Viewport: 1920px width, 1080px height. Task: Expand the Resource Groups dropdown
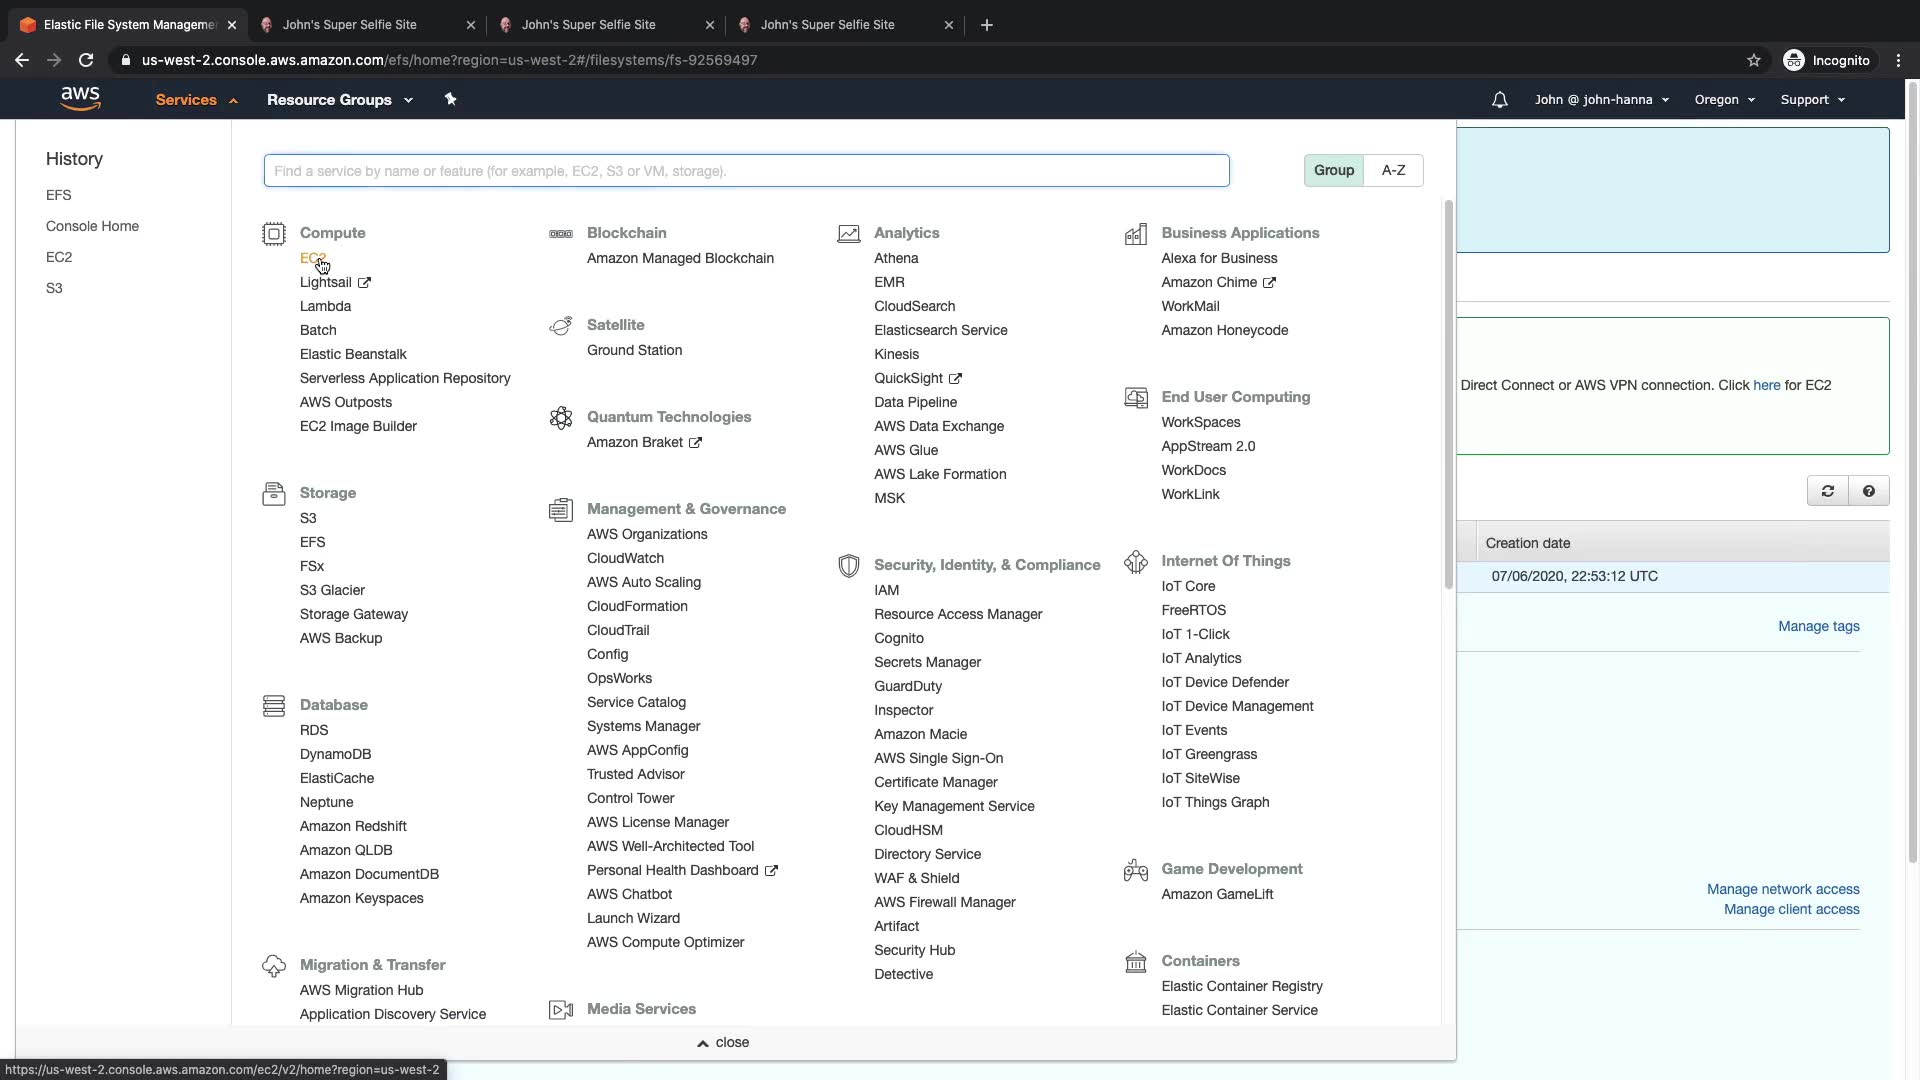pos(339,100)
